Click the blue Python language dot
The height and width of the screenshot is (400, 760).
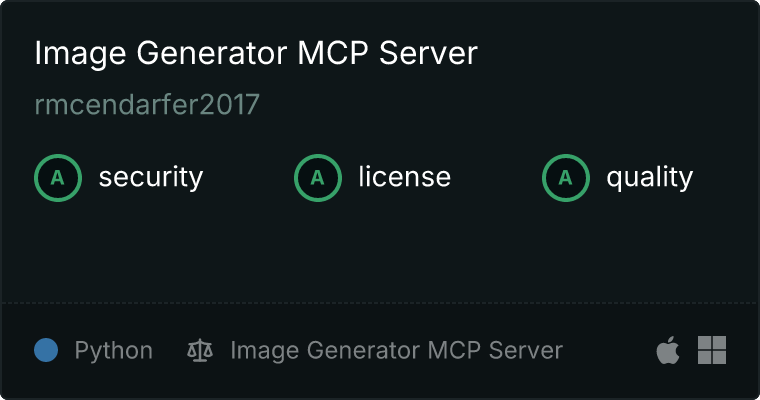click(x=46, y=350)
